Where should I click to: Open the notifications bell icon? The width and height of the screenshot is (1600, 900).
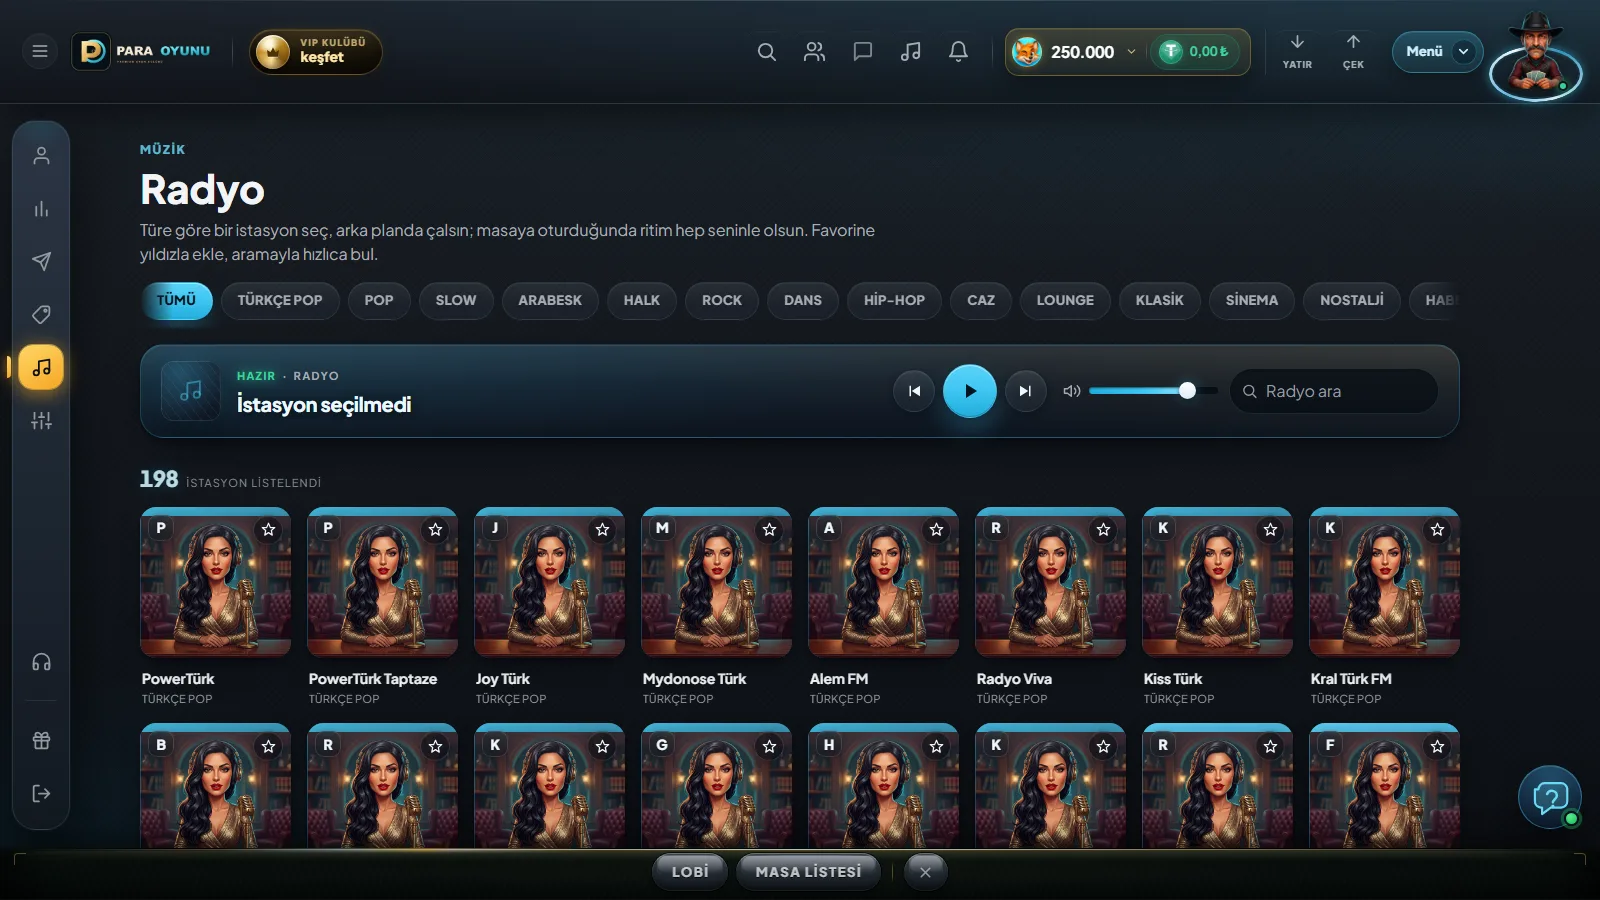[958, 51]
